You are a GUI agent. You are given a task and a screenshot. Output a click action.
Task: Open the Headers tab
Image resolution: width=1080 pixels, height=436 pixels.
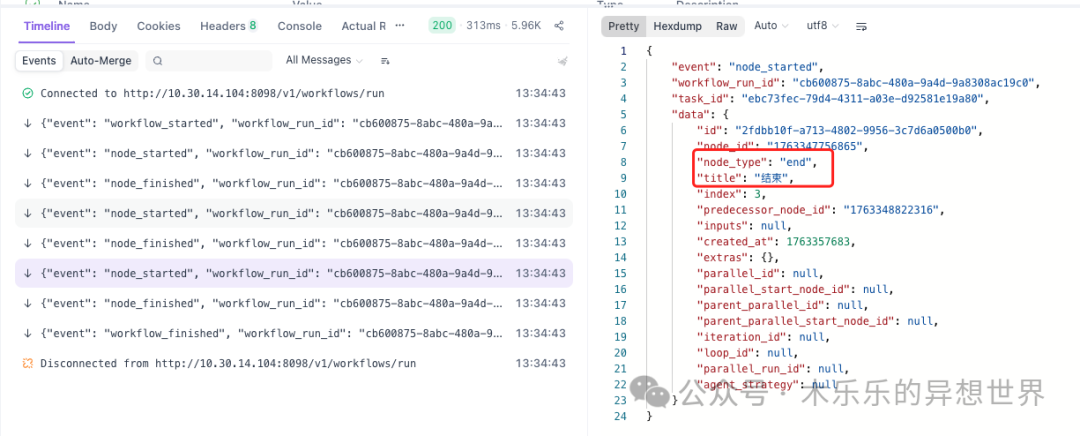(228, 26)
